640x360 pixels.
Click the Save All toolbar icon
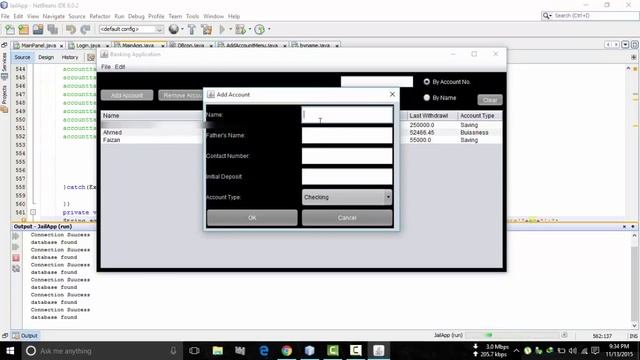53,29
